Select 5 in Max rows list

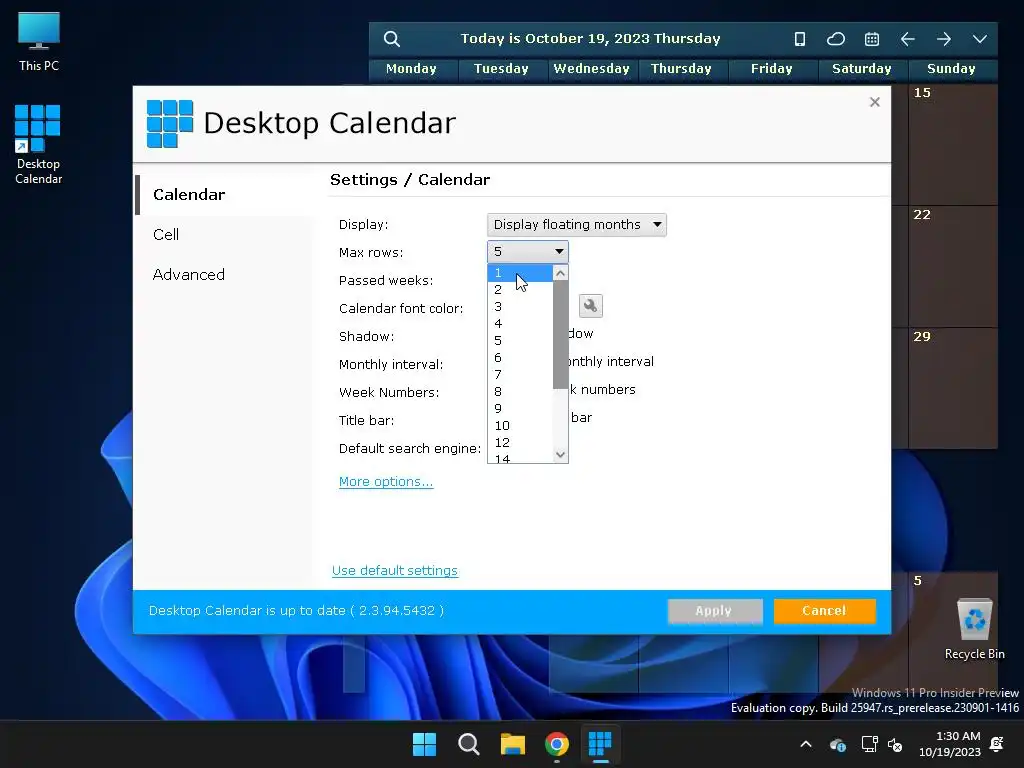click(x=520, y=340)
